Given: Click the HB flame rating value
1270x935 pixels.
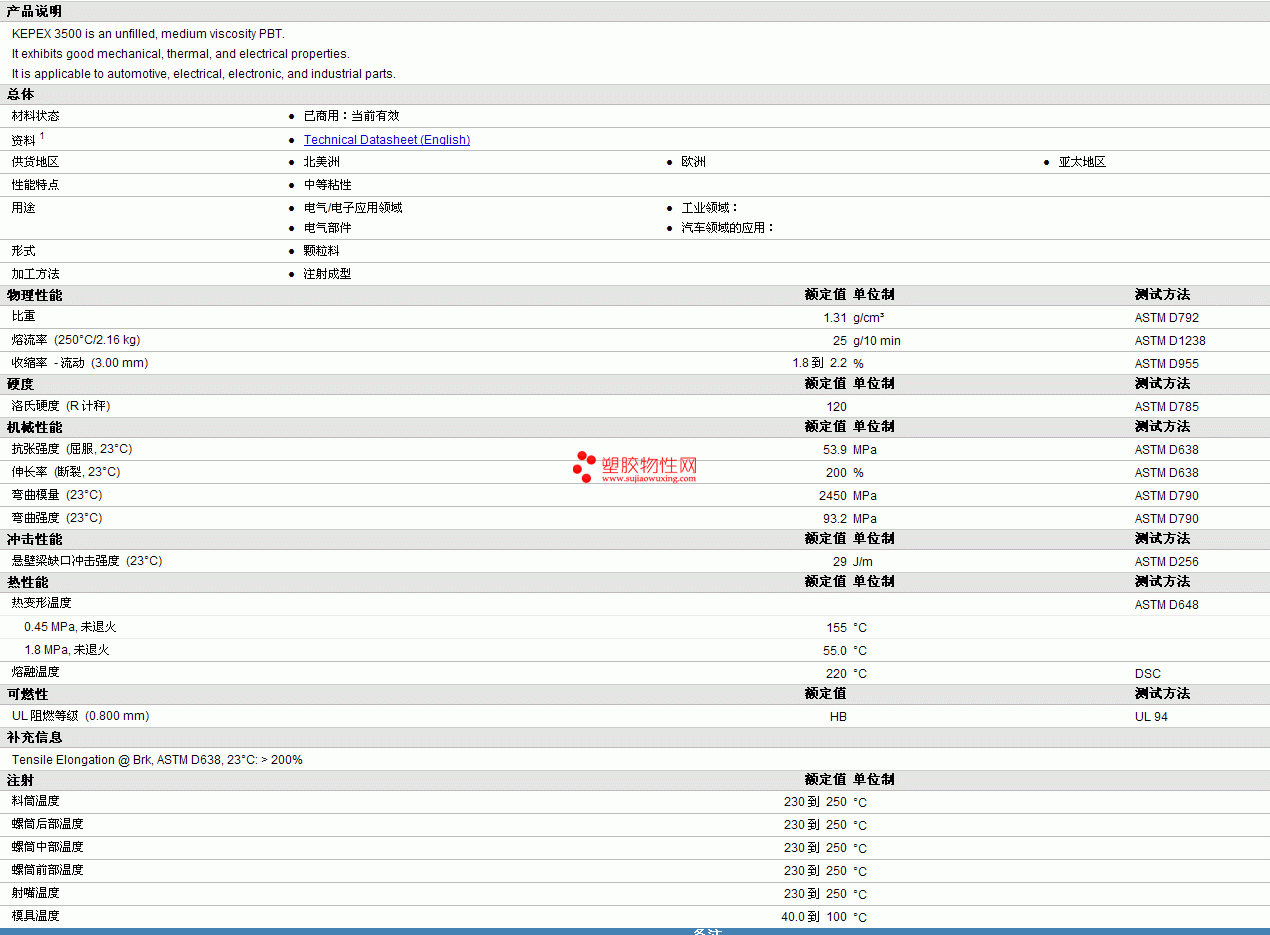Looking at the screenshot, I should (x=838, y=717).
